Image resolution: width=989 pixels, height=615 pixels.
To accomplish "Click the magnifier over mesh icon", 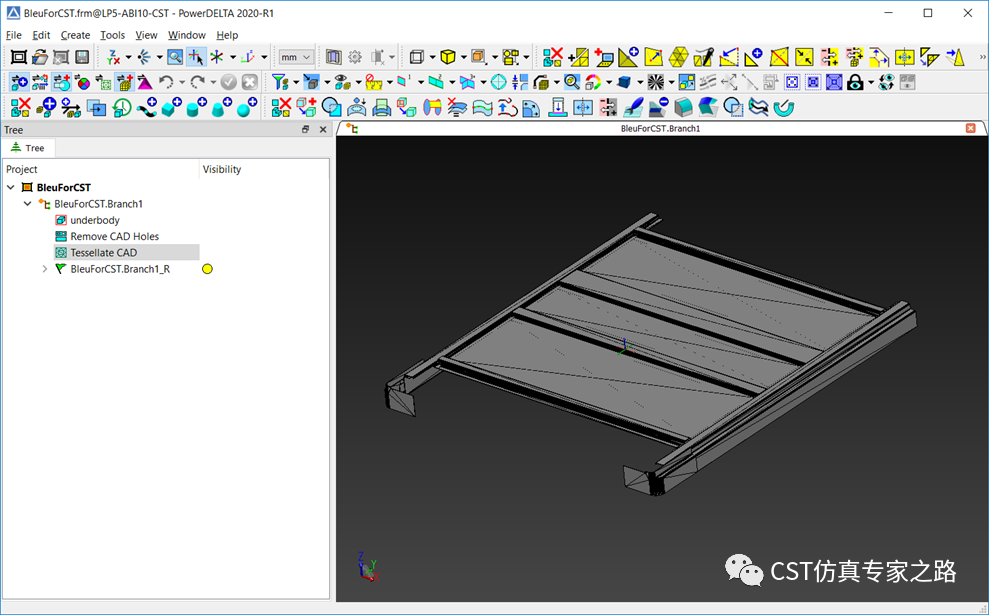I will [x=571, y=82].
